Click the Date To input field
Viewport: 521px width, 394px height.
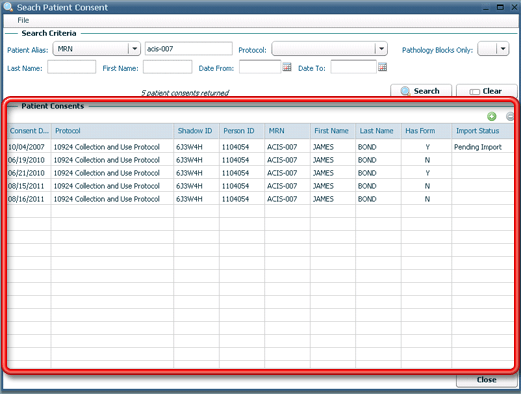[x=354, y=67]
